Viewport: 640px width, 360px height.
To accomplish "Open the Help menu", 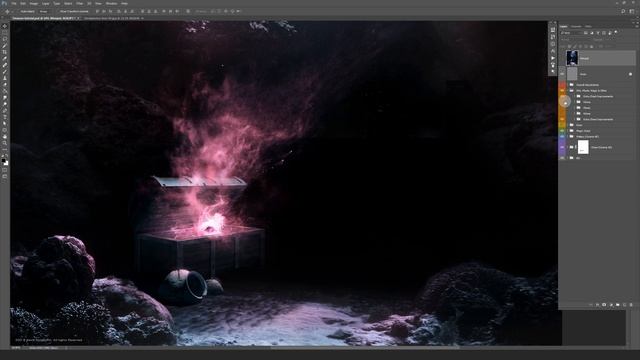I will [x=124, y=3].
